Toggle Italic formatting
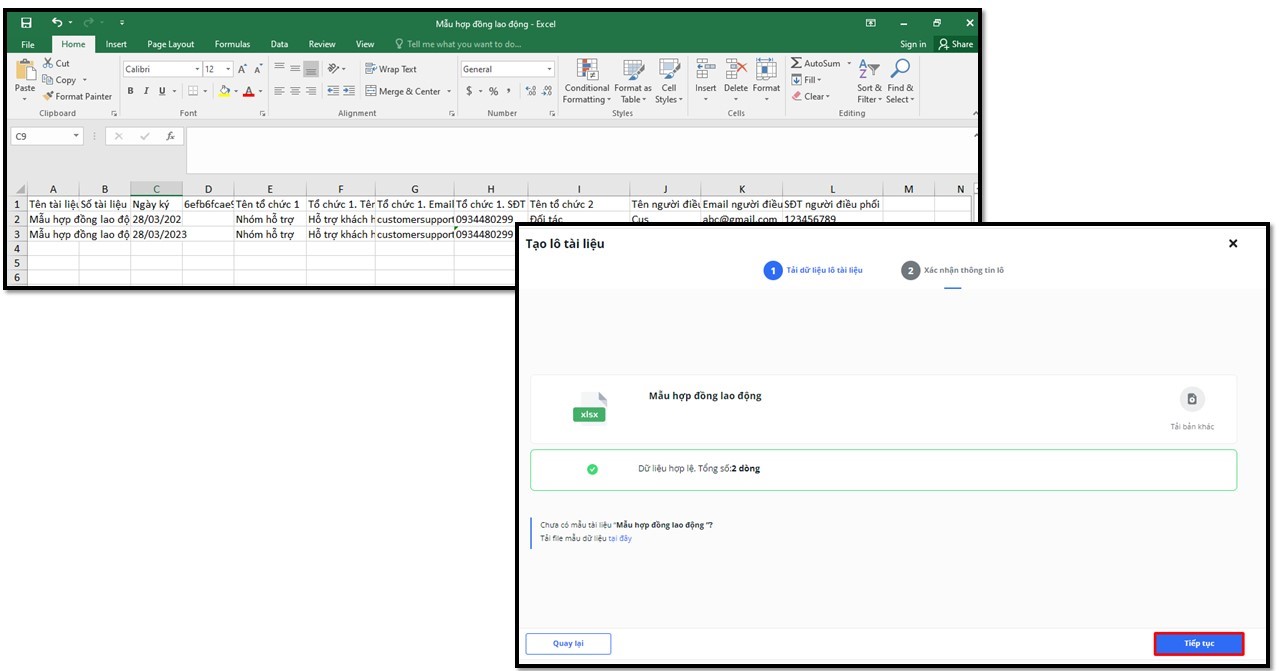Image resolution: width=1280 pixels, height=671 pixels. [x=146, y=91]
